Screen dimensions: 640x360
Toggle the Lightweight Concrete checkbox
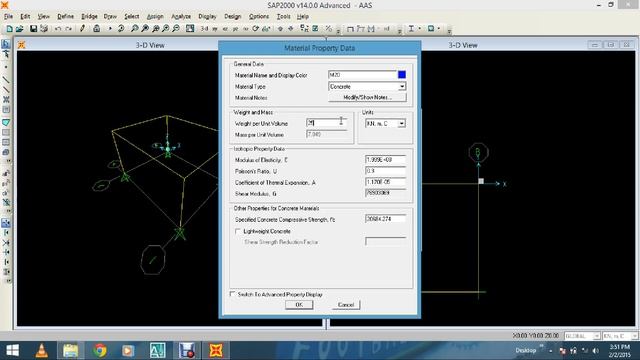click(238, 231)
